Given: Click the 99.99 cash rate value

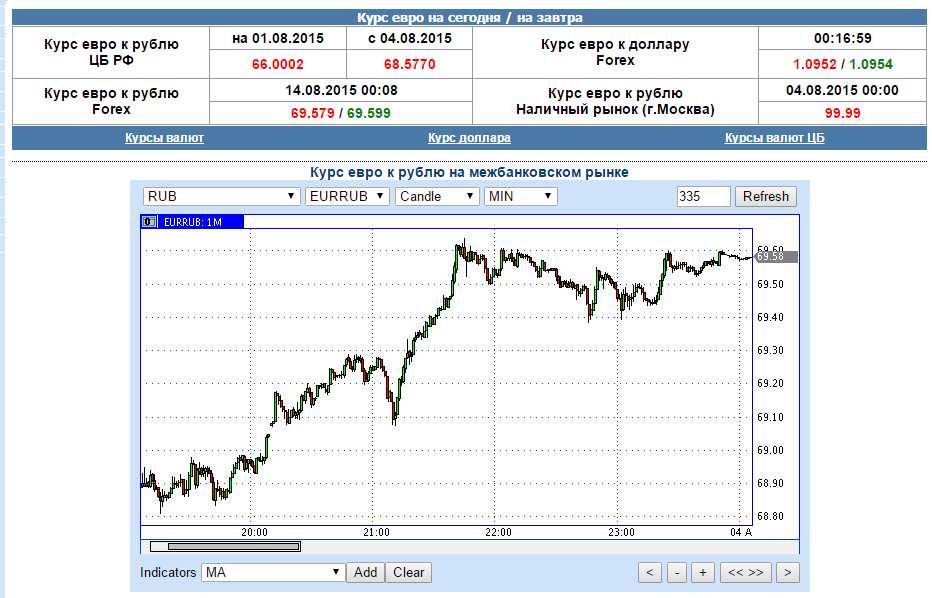Looking at the screenshot, I should [842, 113].
